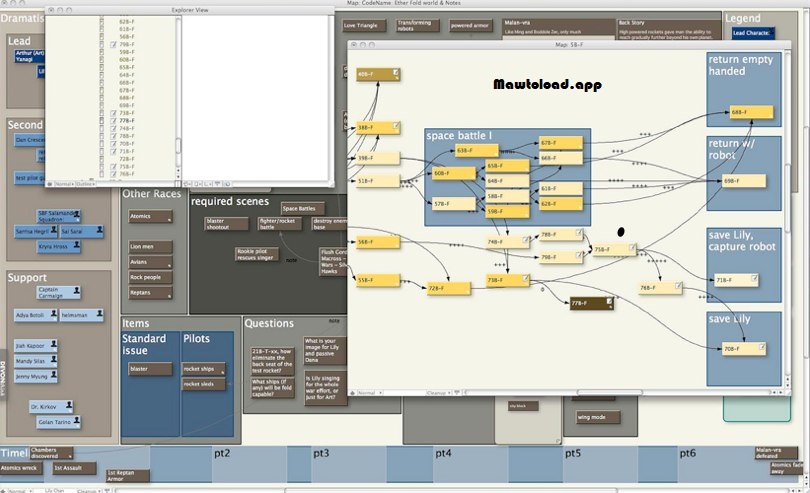The image size is (810, 493).
Task: Select the rocket ships note in Pilots
Action: 204,369
